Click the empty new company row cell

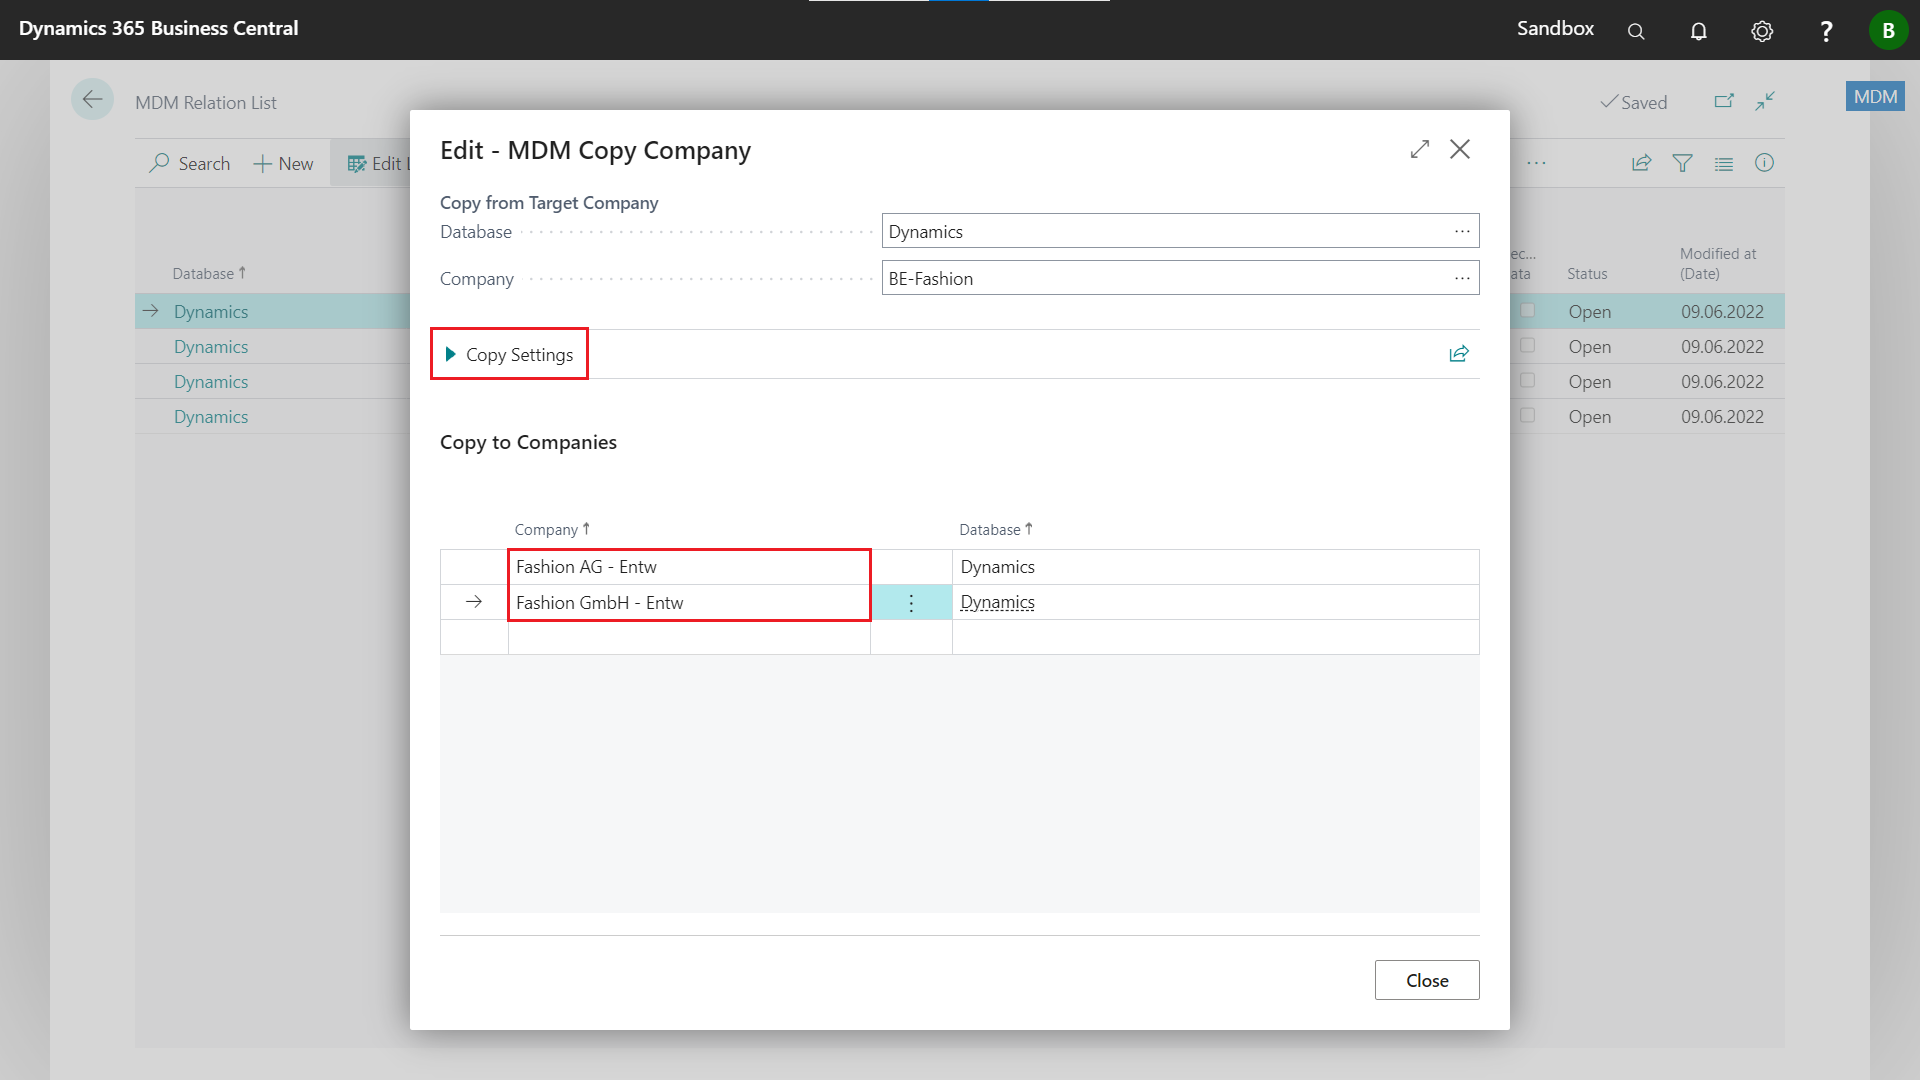point(689,637)
